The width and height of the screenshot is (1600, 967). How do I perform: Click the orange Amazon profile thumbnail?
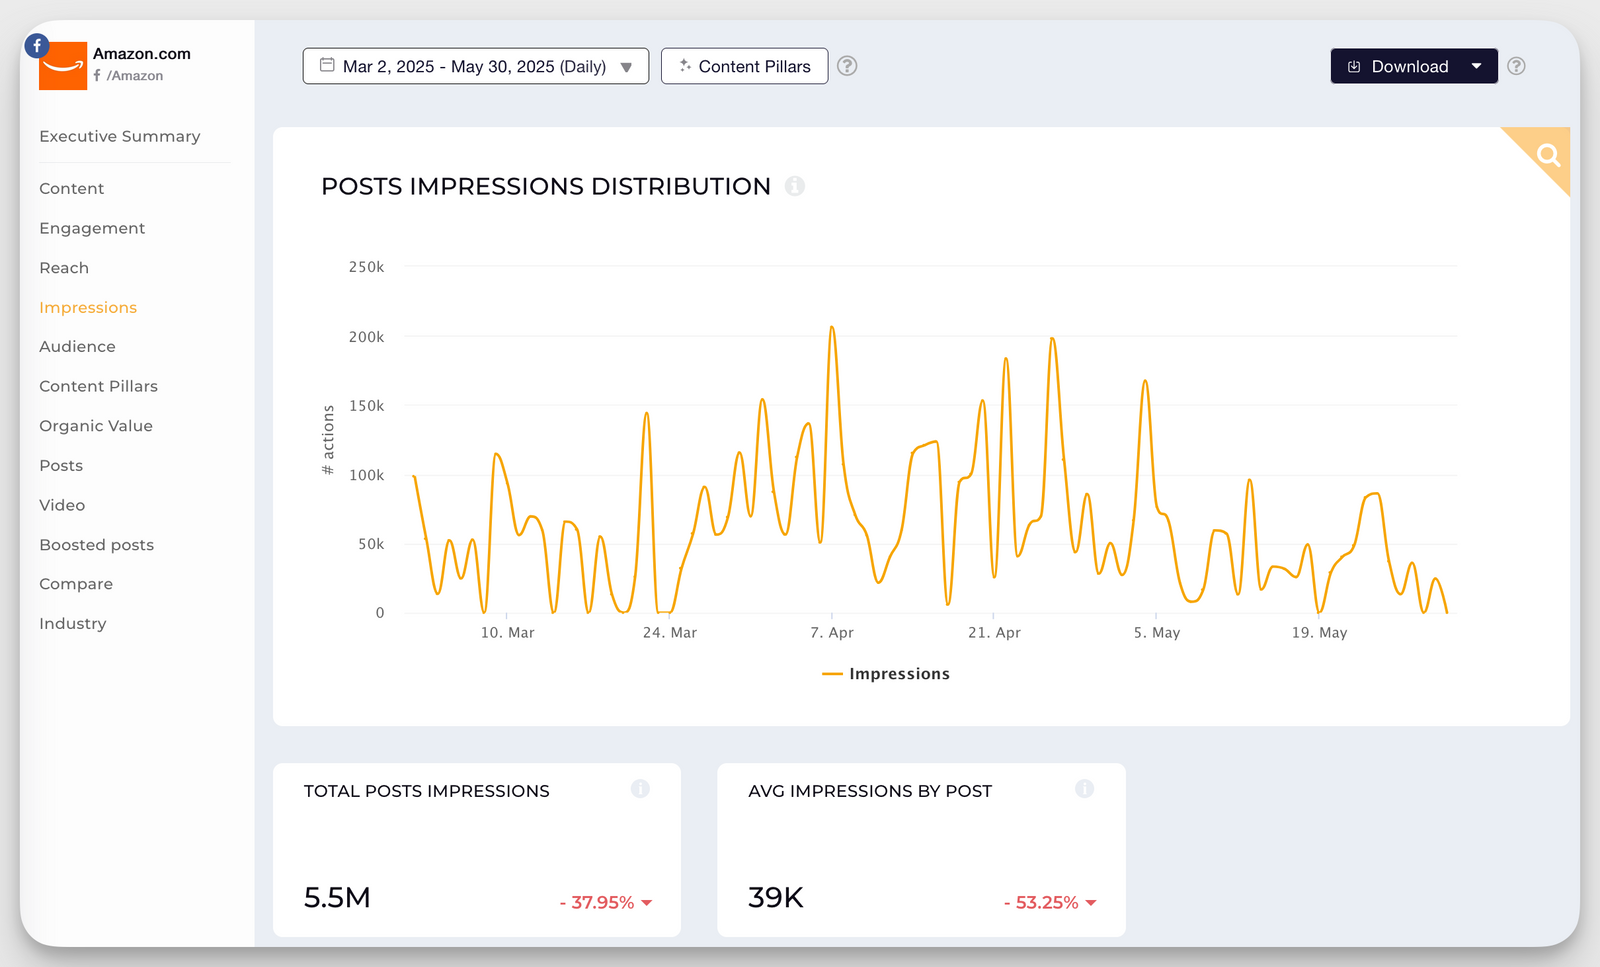(x=63, y=67)
